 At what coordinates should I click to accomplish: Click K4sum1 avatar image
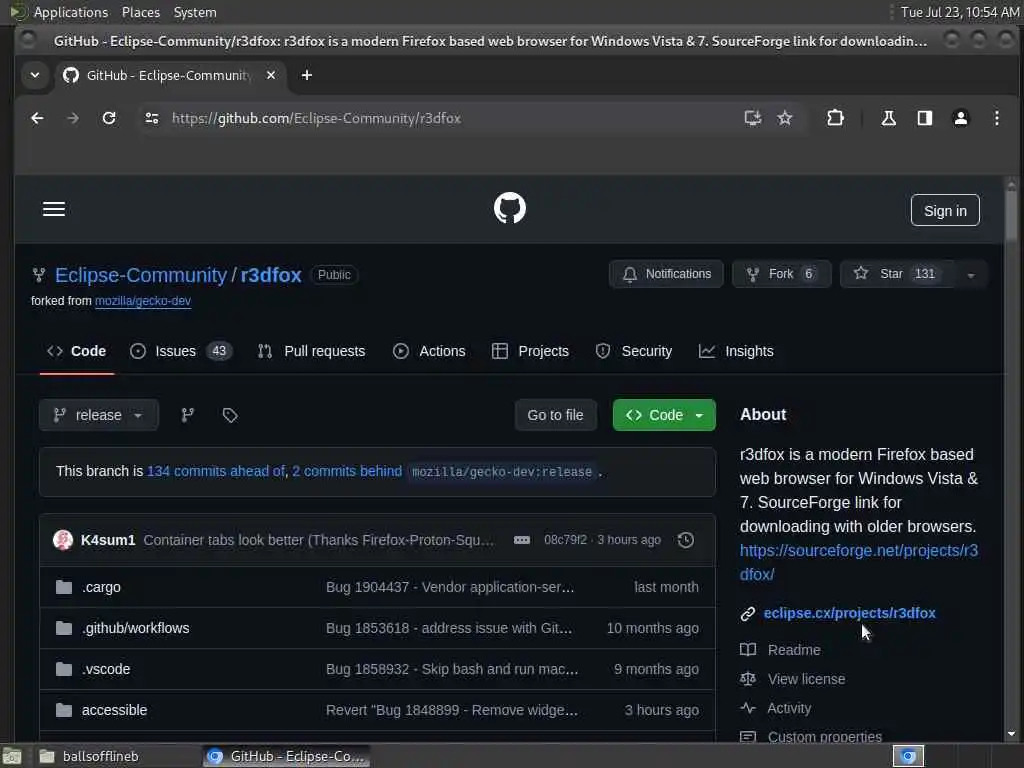(x=63, y=540)
